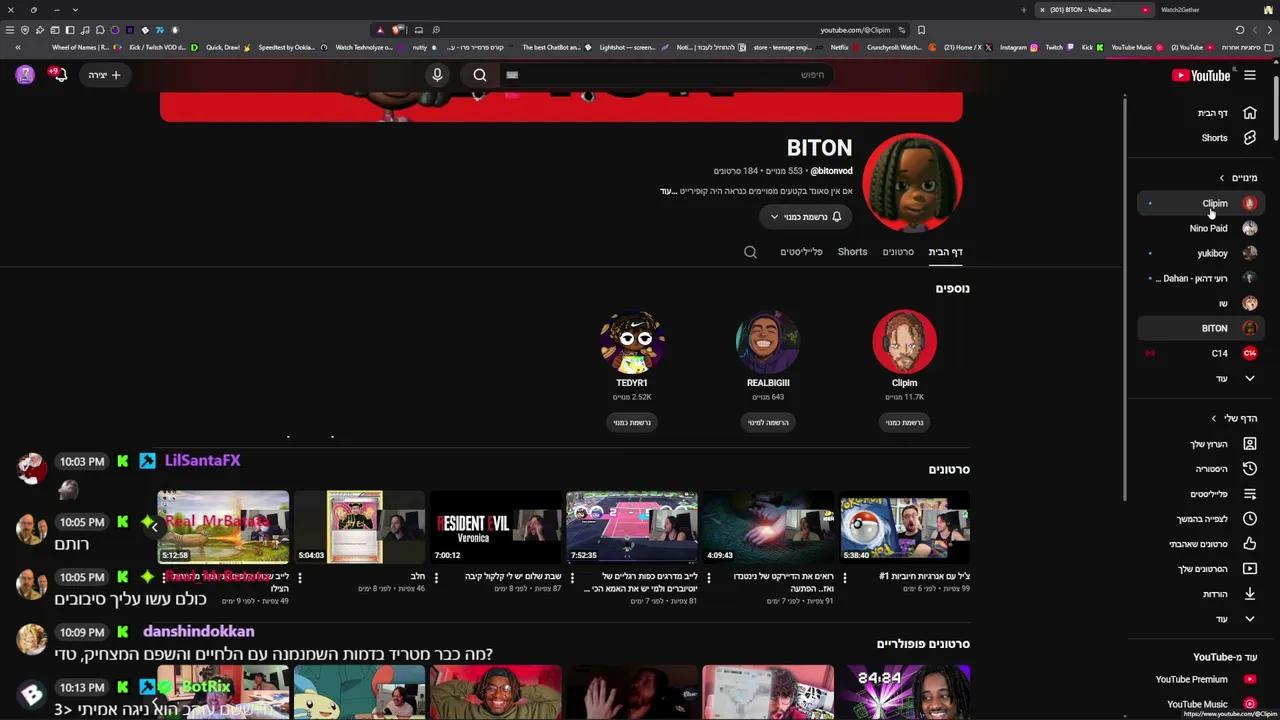The width and height of the screenshot is (1280, 720).
Task: Click the @bitonvod channel handle
Action: coord(831,171)
